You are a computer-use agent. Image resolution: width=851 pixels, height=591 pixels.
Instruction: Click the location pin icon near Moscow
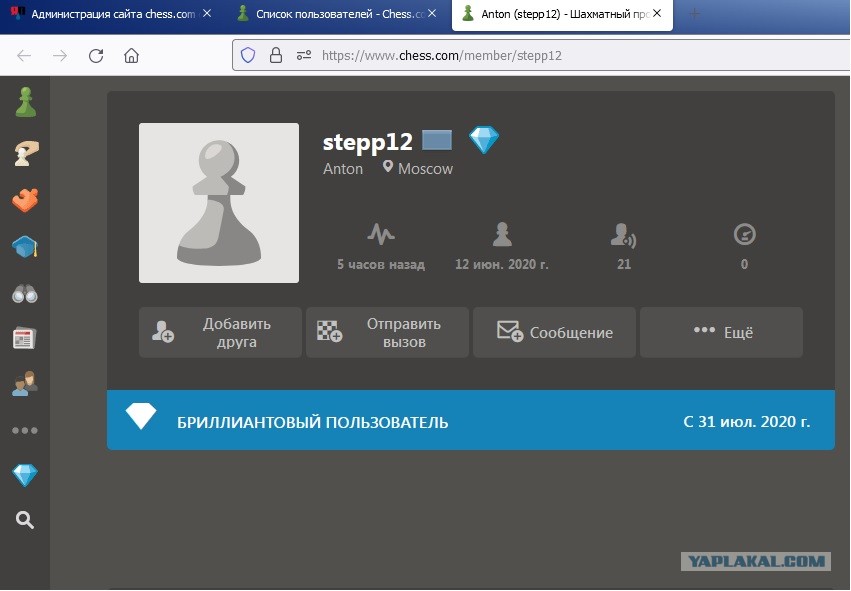point(388,166)
